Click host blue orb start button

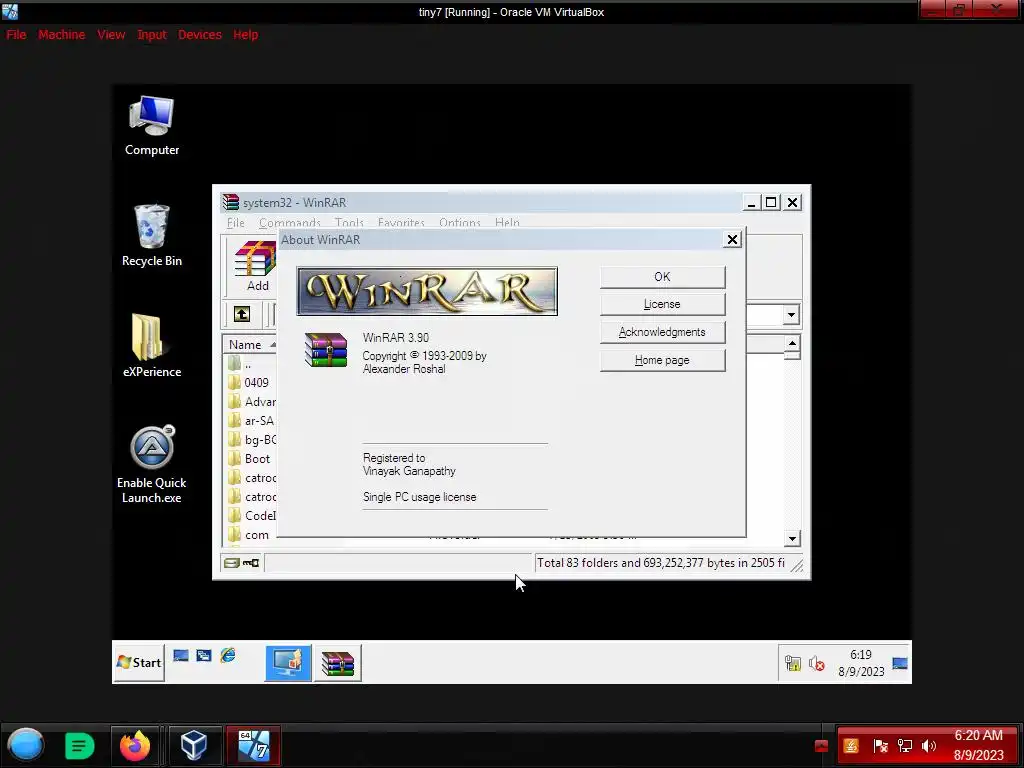(26, 745)
